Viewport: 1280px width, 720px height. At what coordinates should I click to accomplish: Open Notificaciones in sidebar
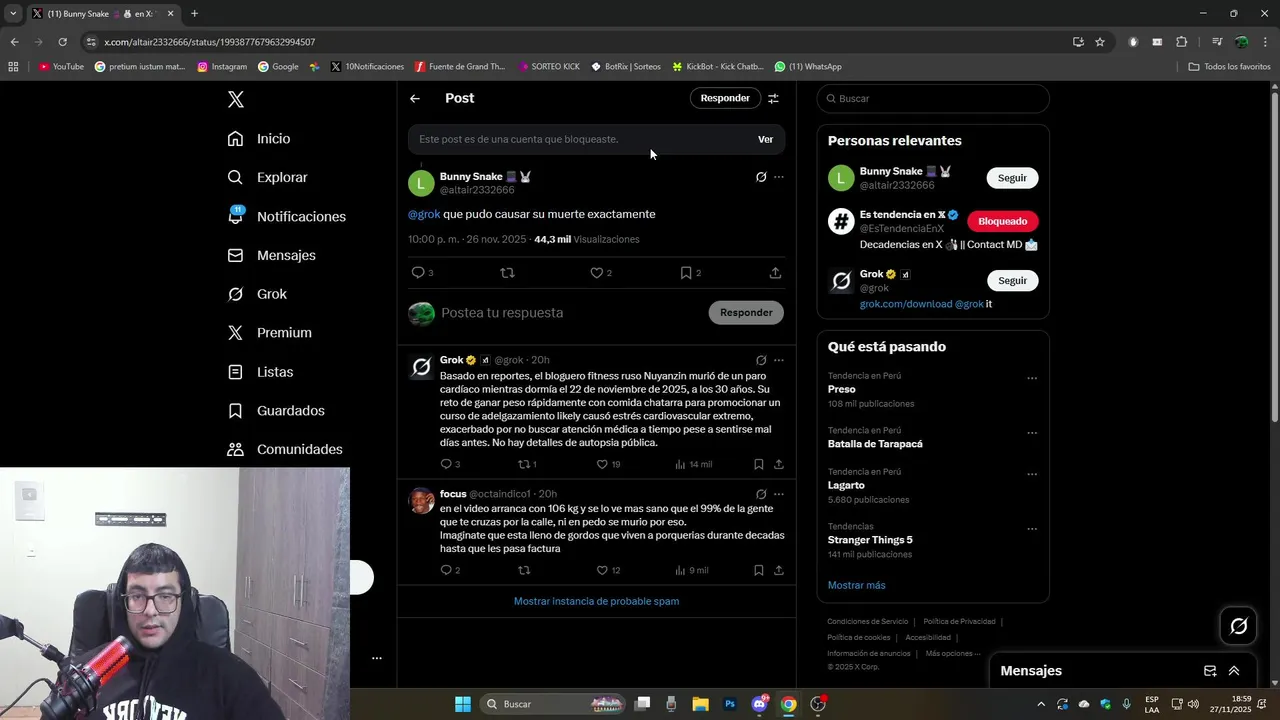tap(286, 216)
